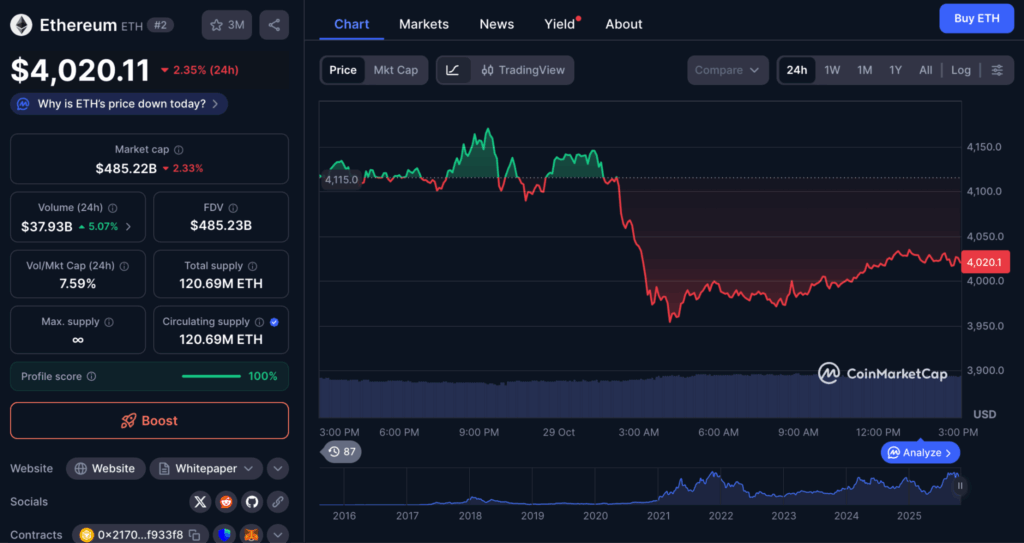The width and height of the screenshot is (1024, 543).
Task: Select the 1Y time range
Action: coord(895,70)
